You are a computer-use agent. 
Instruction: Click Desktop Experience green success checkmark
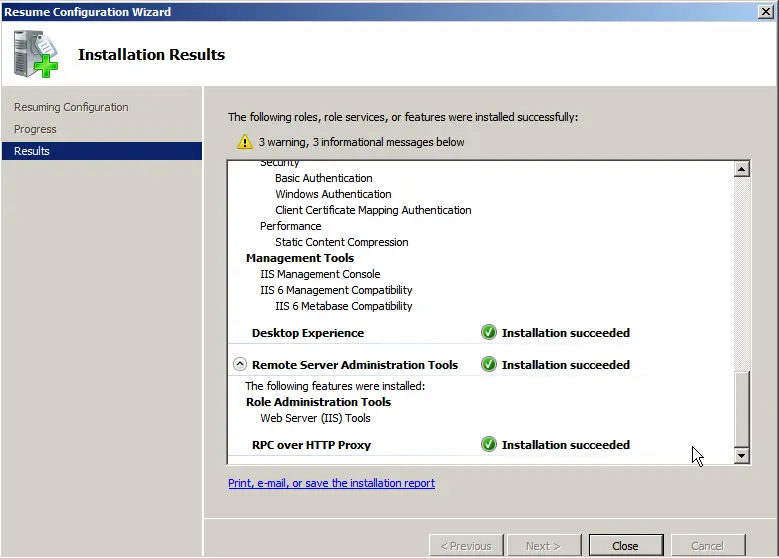tap(489, 333)
